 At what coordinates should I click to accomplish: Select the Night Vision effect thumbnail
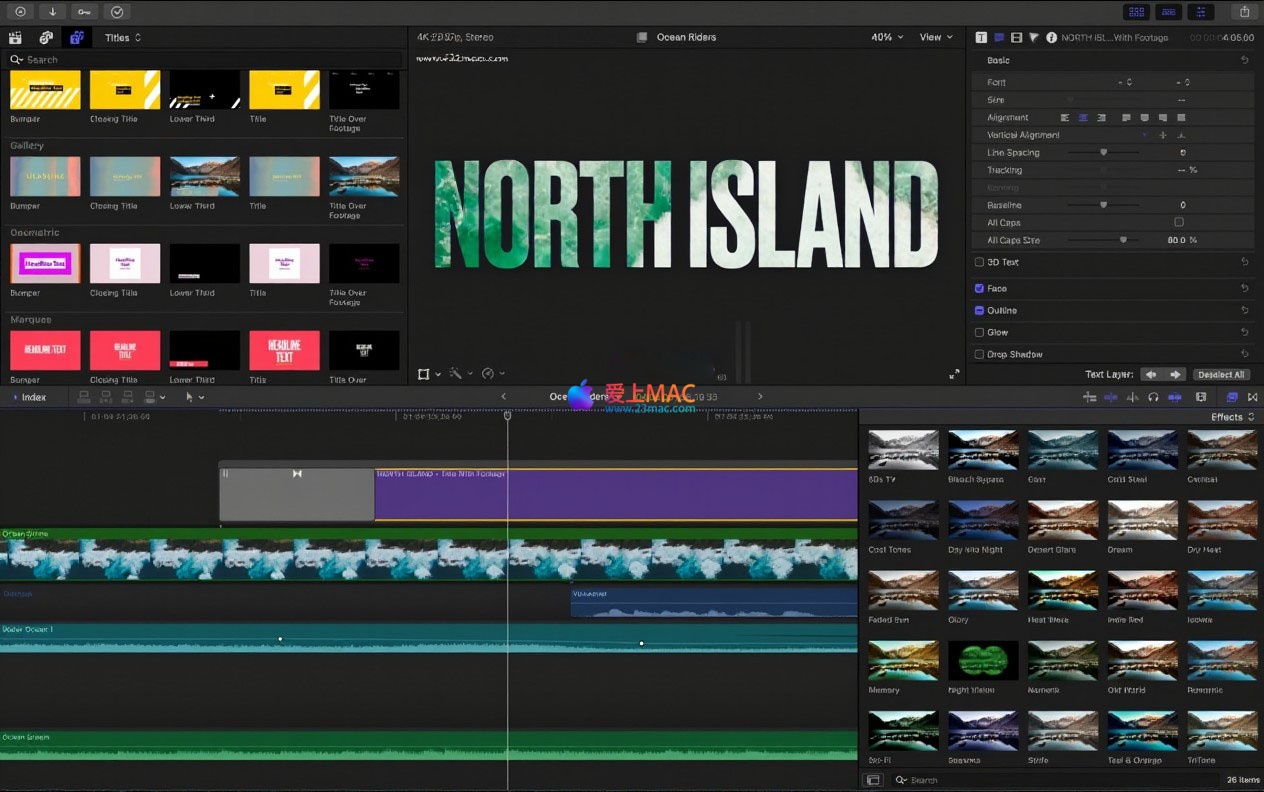click(983, 661)
